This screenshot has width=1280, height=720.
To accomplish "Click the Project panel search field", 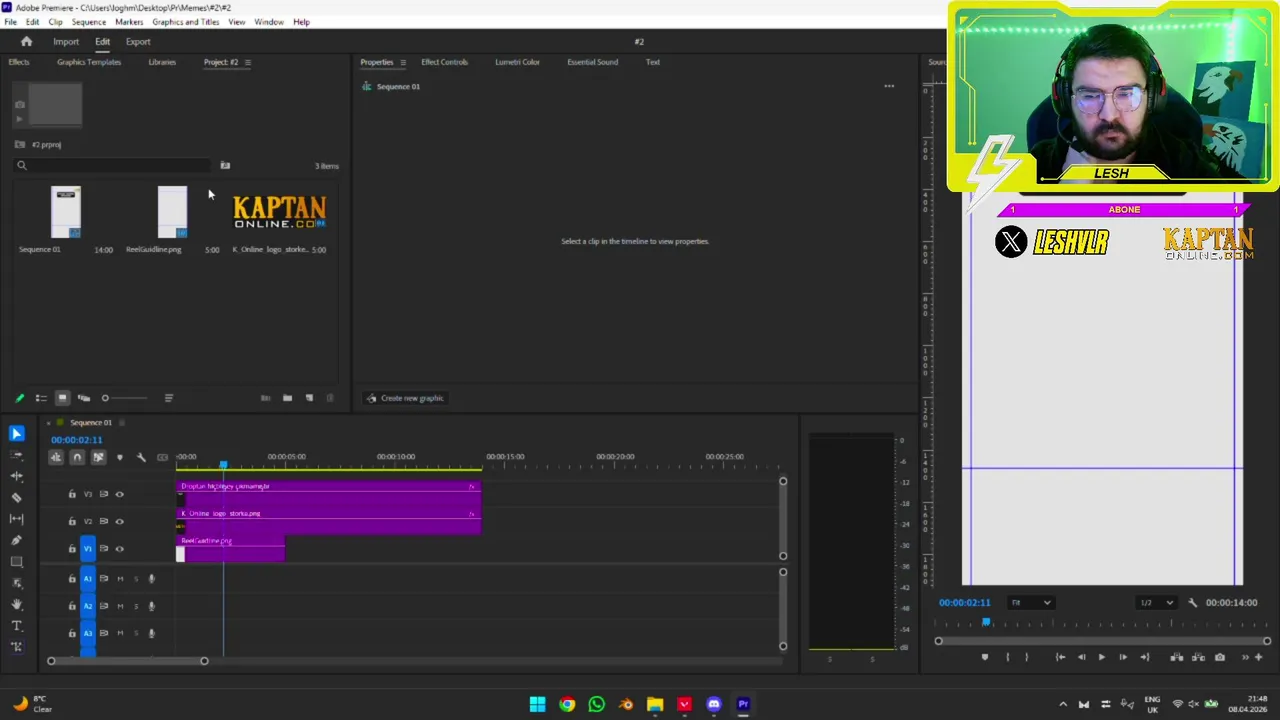I will pyautogui.click(x=112, y=166).
